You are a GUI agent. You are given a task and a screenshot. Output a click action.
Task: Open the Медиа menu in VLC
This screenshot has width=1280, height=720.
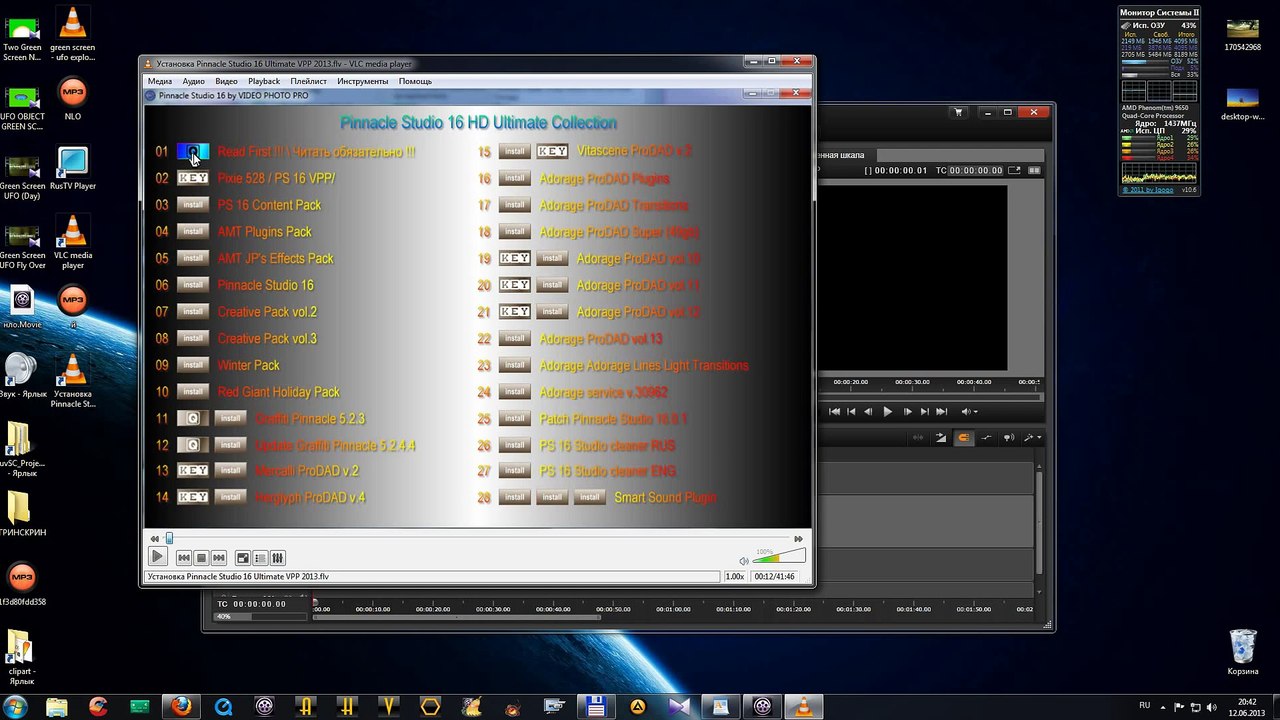(160, 81)
